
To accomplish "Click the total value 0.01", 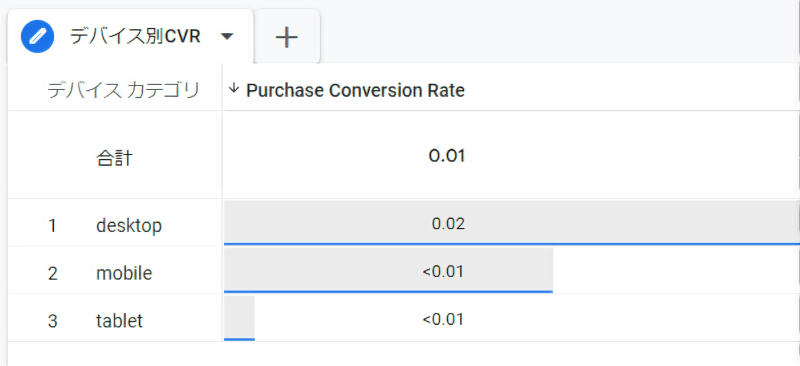I will tap(446, 156).
